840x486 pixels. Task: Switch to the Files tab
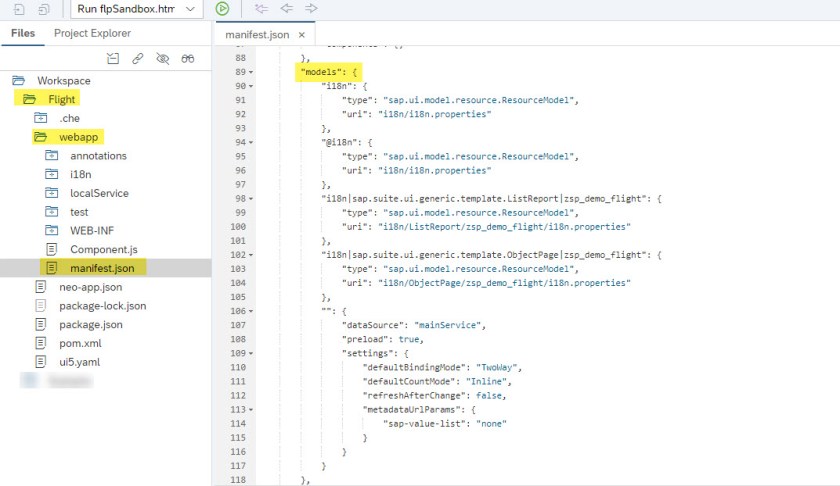(23, 33)
